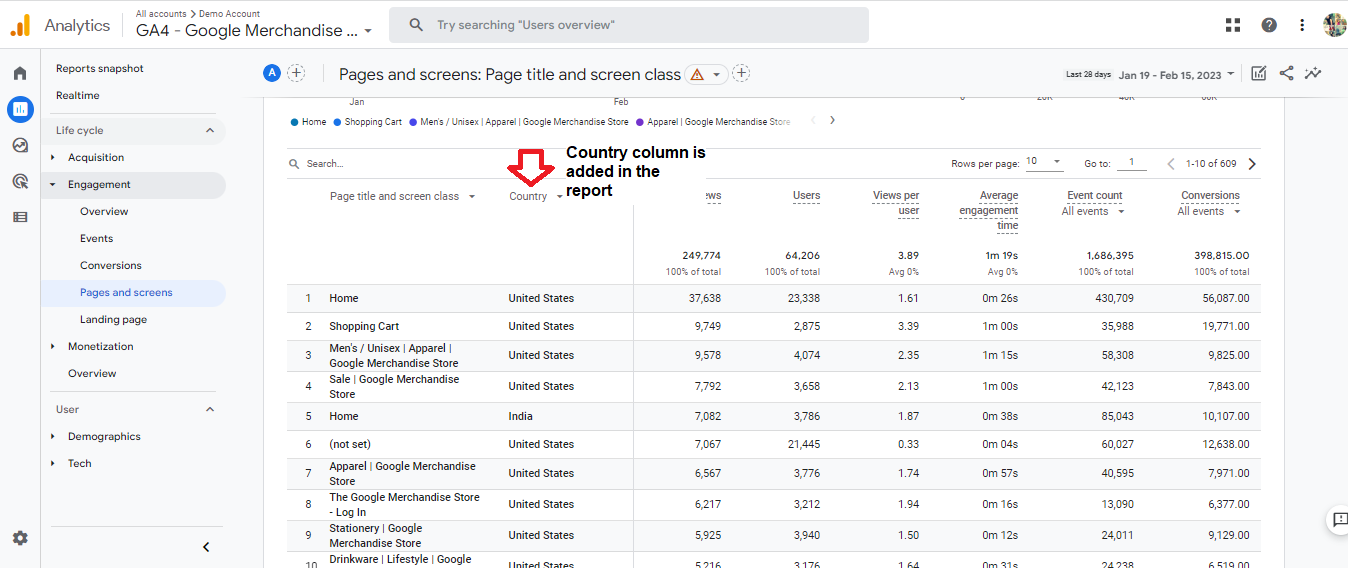Open the Overview item below Monetization

point(92,373)
